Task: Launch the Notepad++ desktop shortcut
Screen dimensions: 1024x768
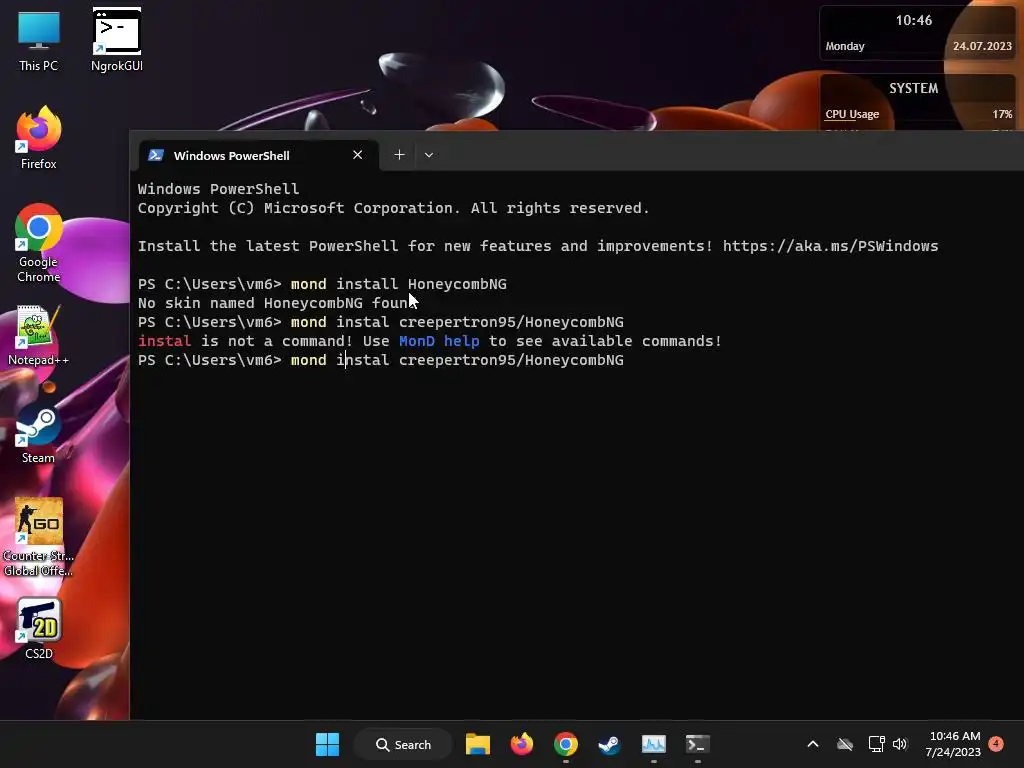Action: click(x=39, y=335)
